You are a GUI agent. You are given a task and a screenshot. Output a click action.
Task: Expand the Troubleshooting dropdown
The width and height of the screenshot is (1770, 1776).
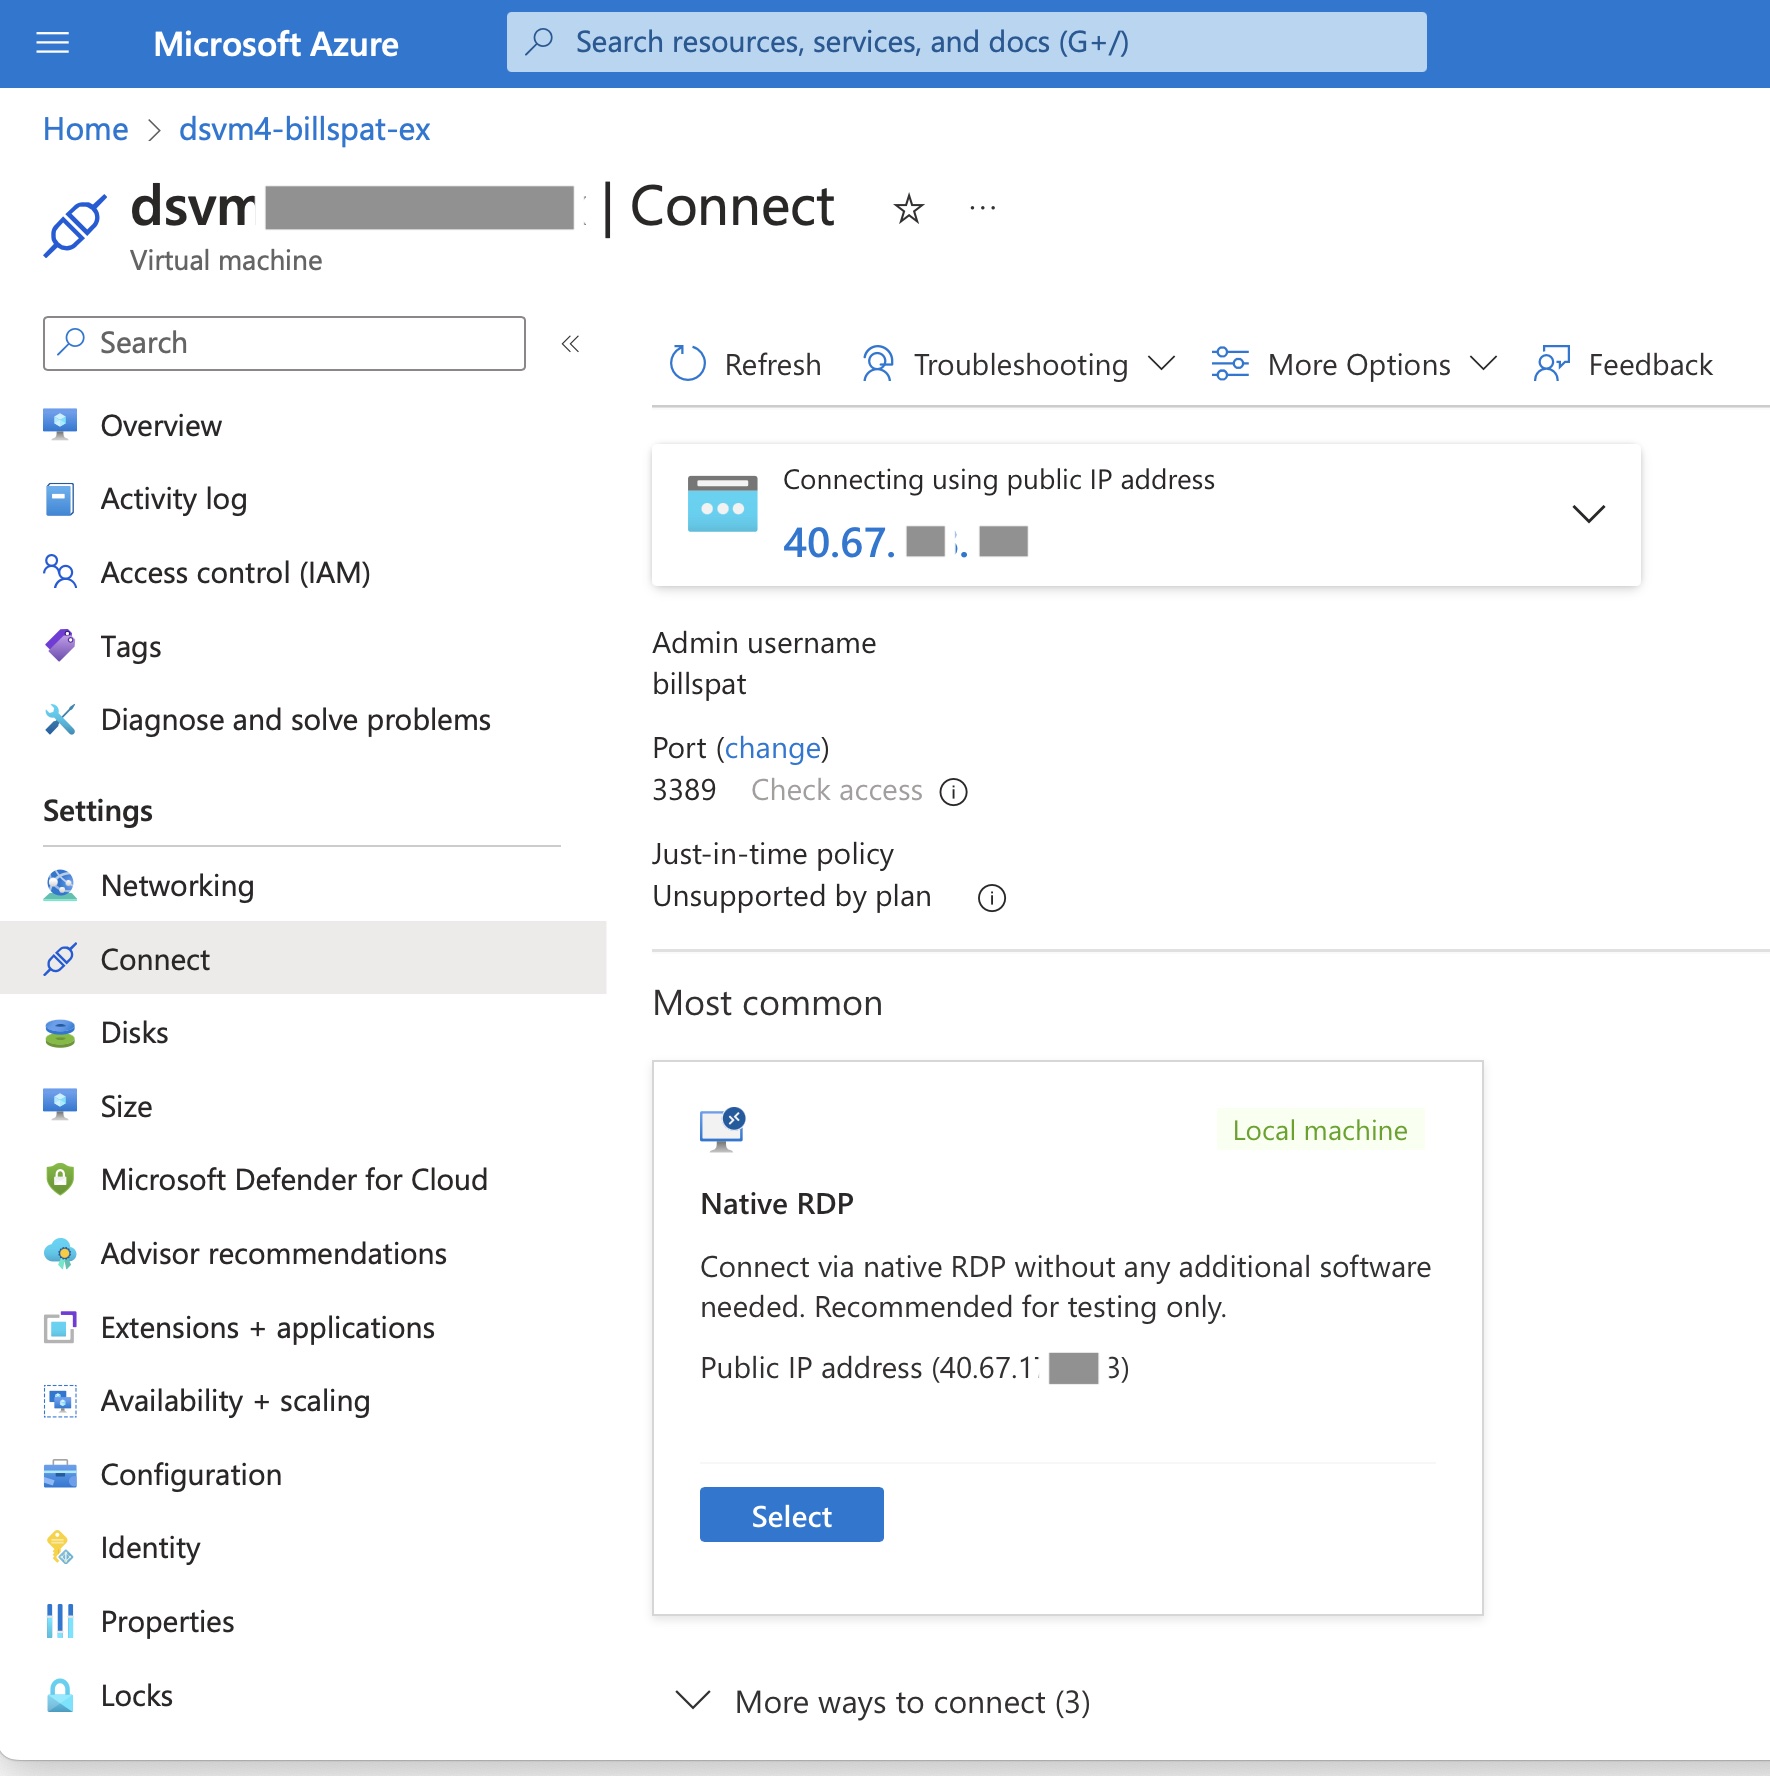pos(1018,364)
